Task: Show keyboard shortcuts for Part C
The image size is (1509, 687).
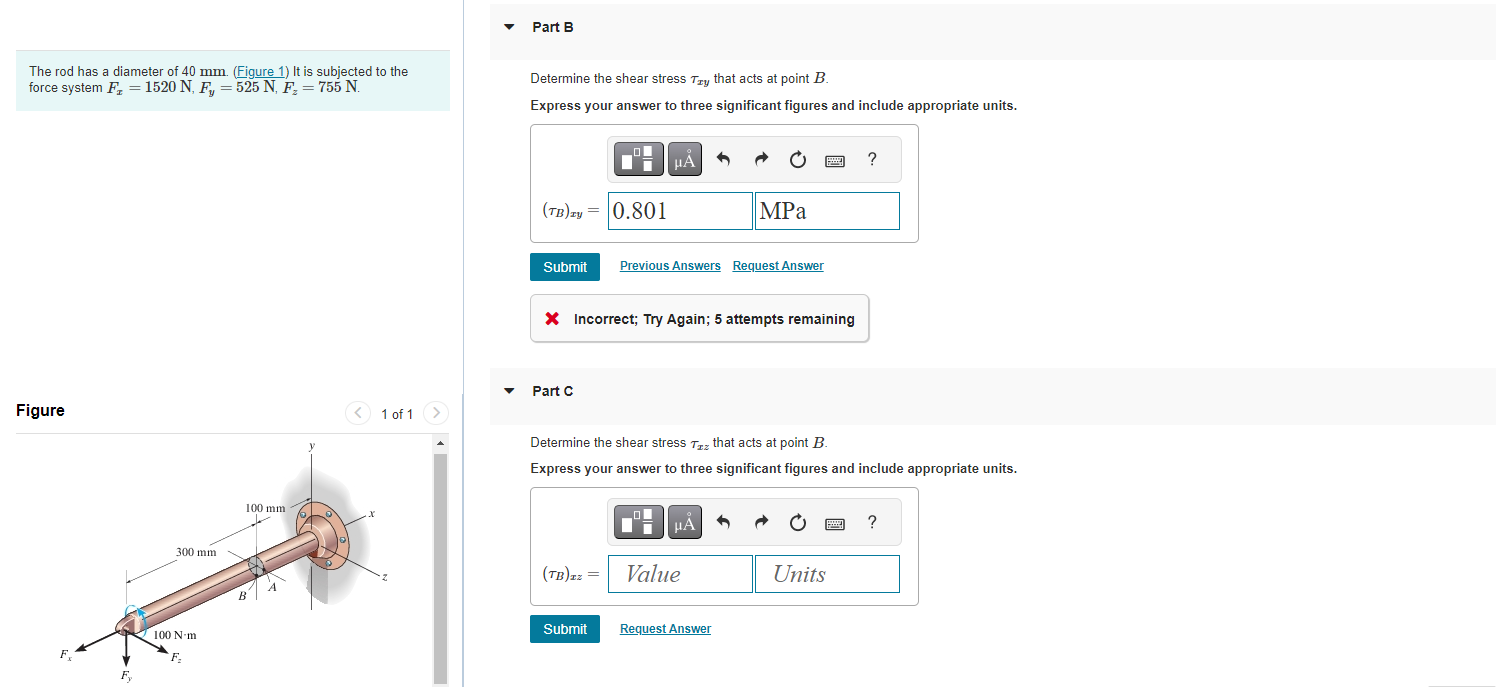Action: click(x=834, y=523)
